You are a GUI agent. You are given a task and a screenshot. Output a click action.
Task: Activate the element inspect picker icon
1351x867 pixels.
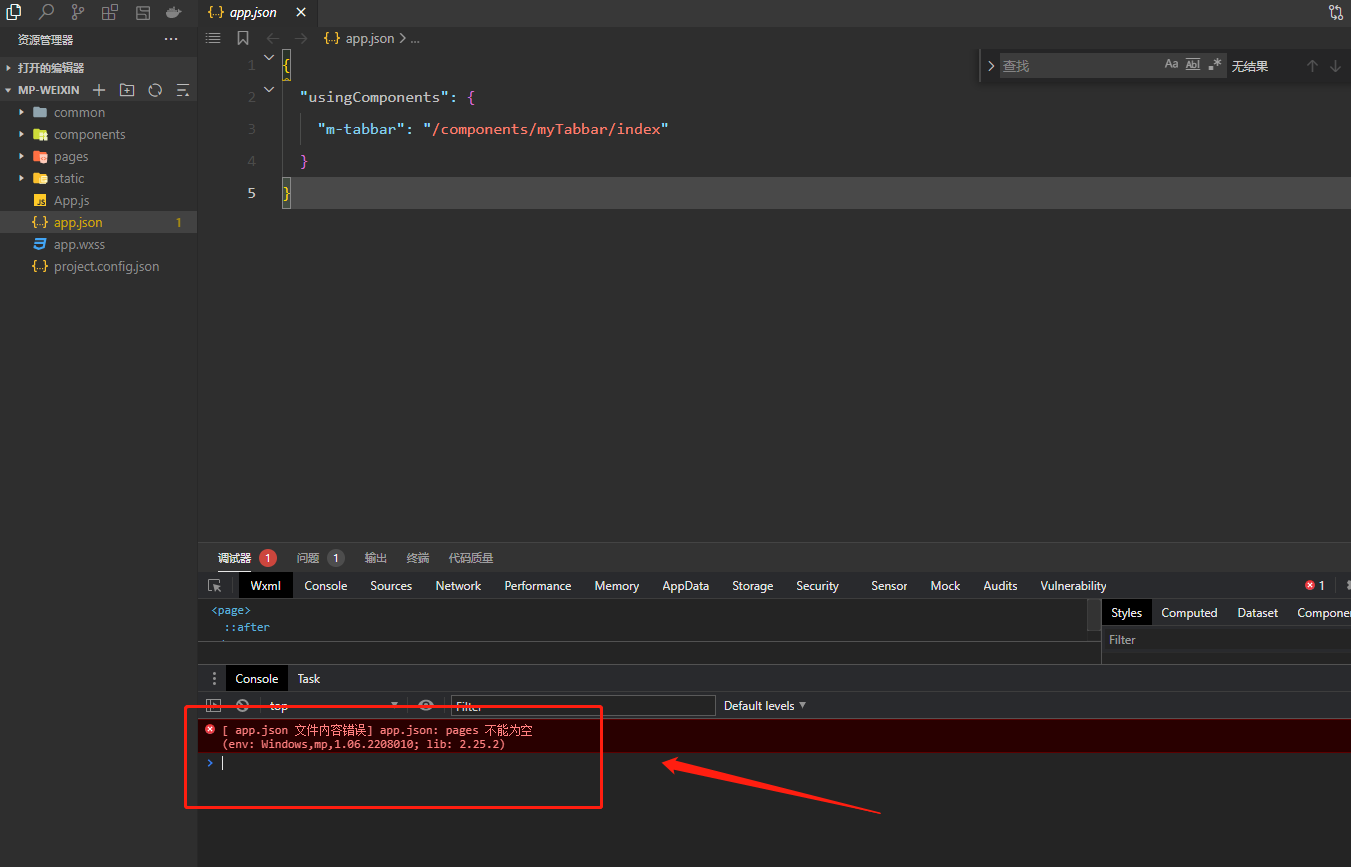[214, 586]
